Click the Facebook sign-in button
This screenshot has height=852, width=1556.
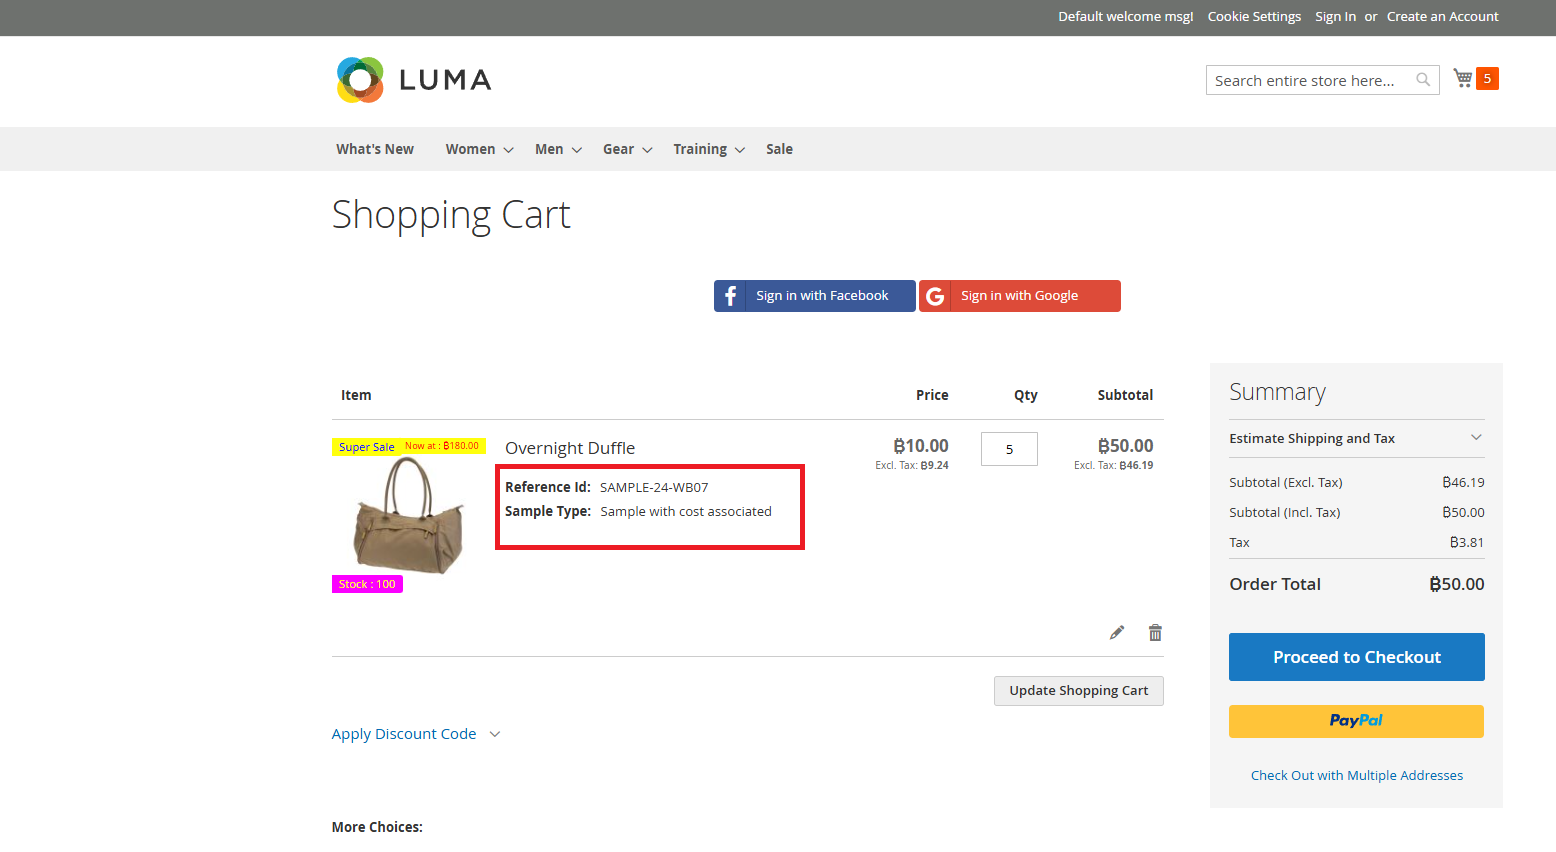pyautogui.click(x=814, y=296)
